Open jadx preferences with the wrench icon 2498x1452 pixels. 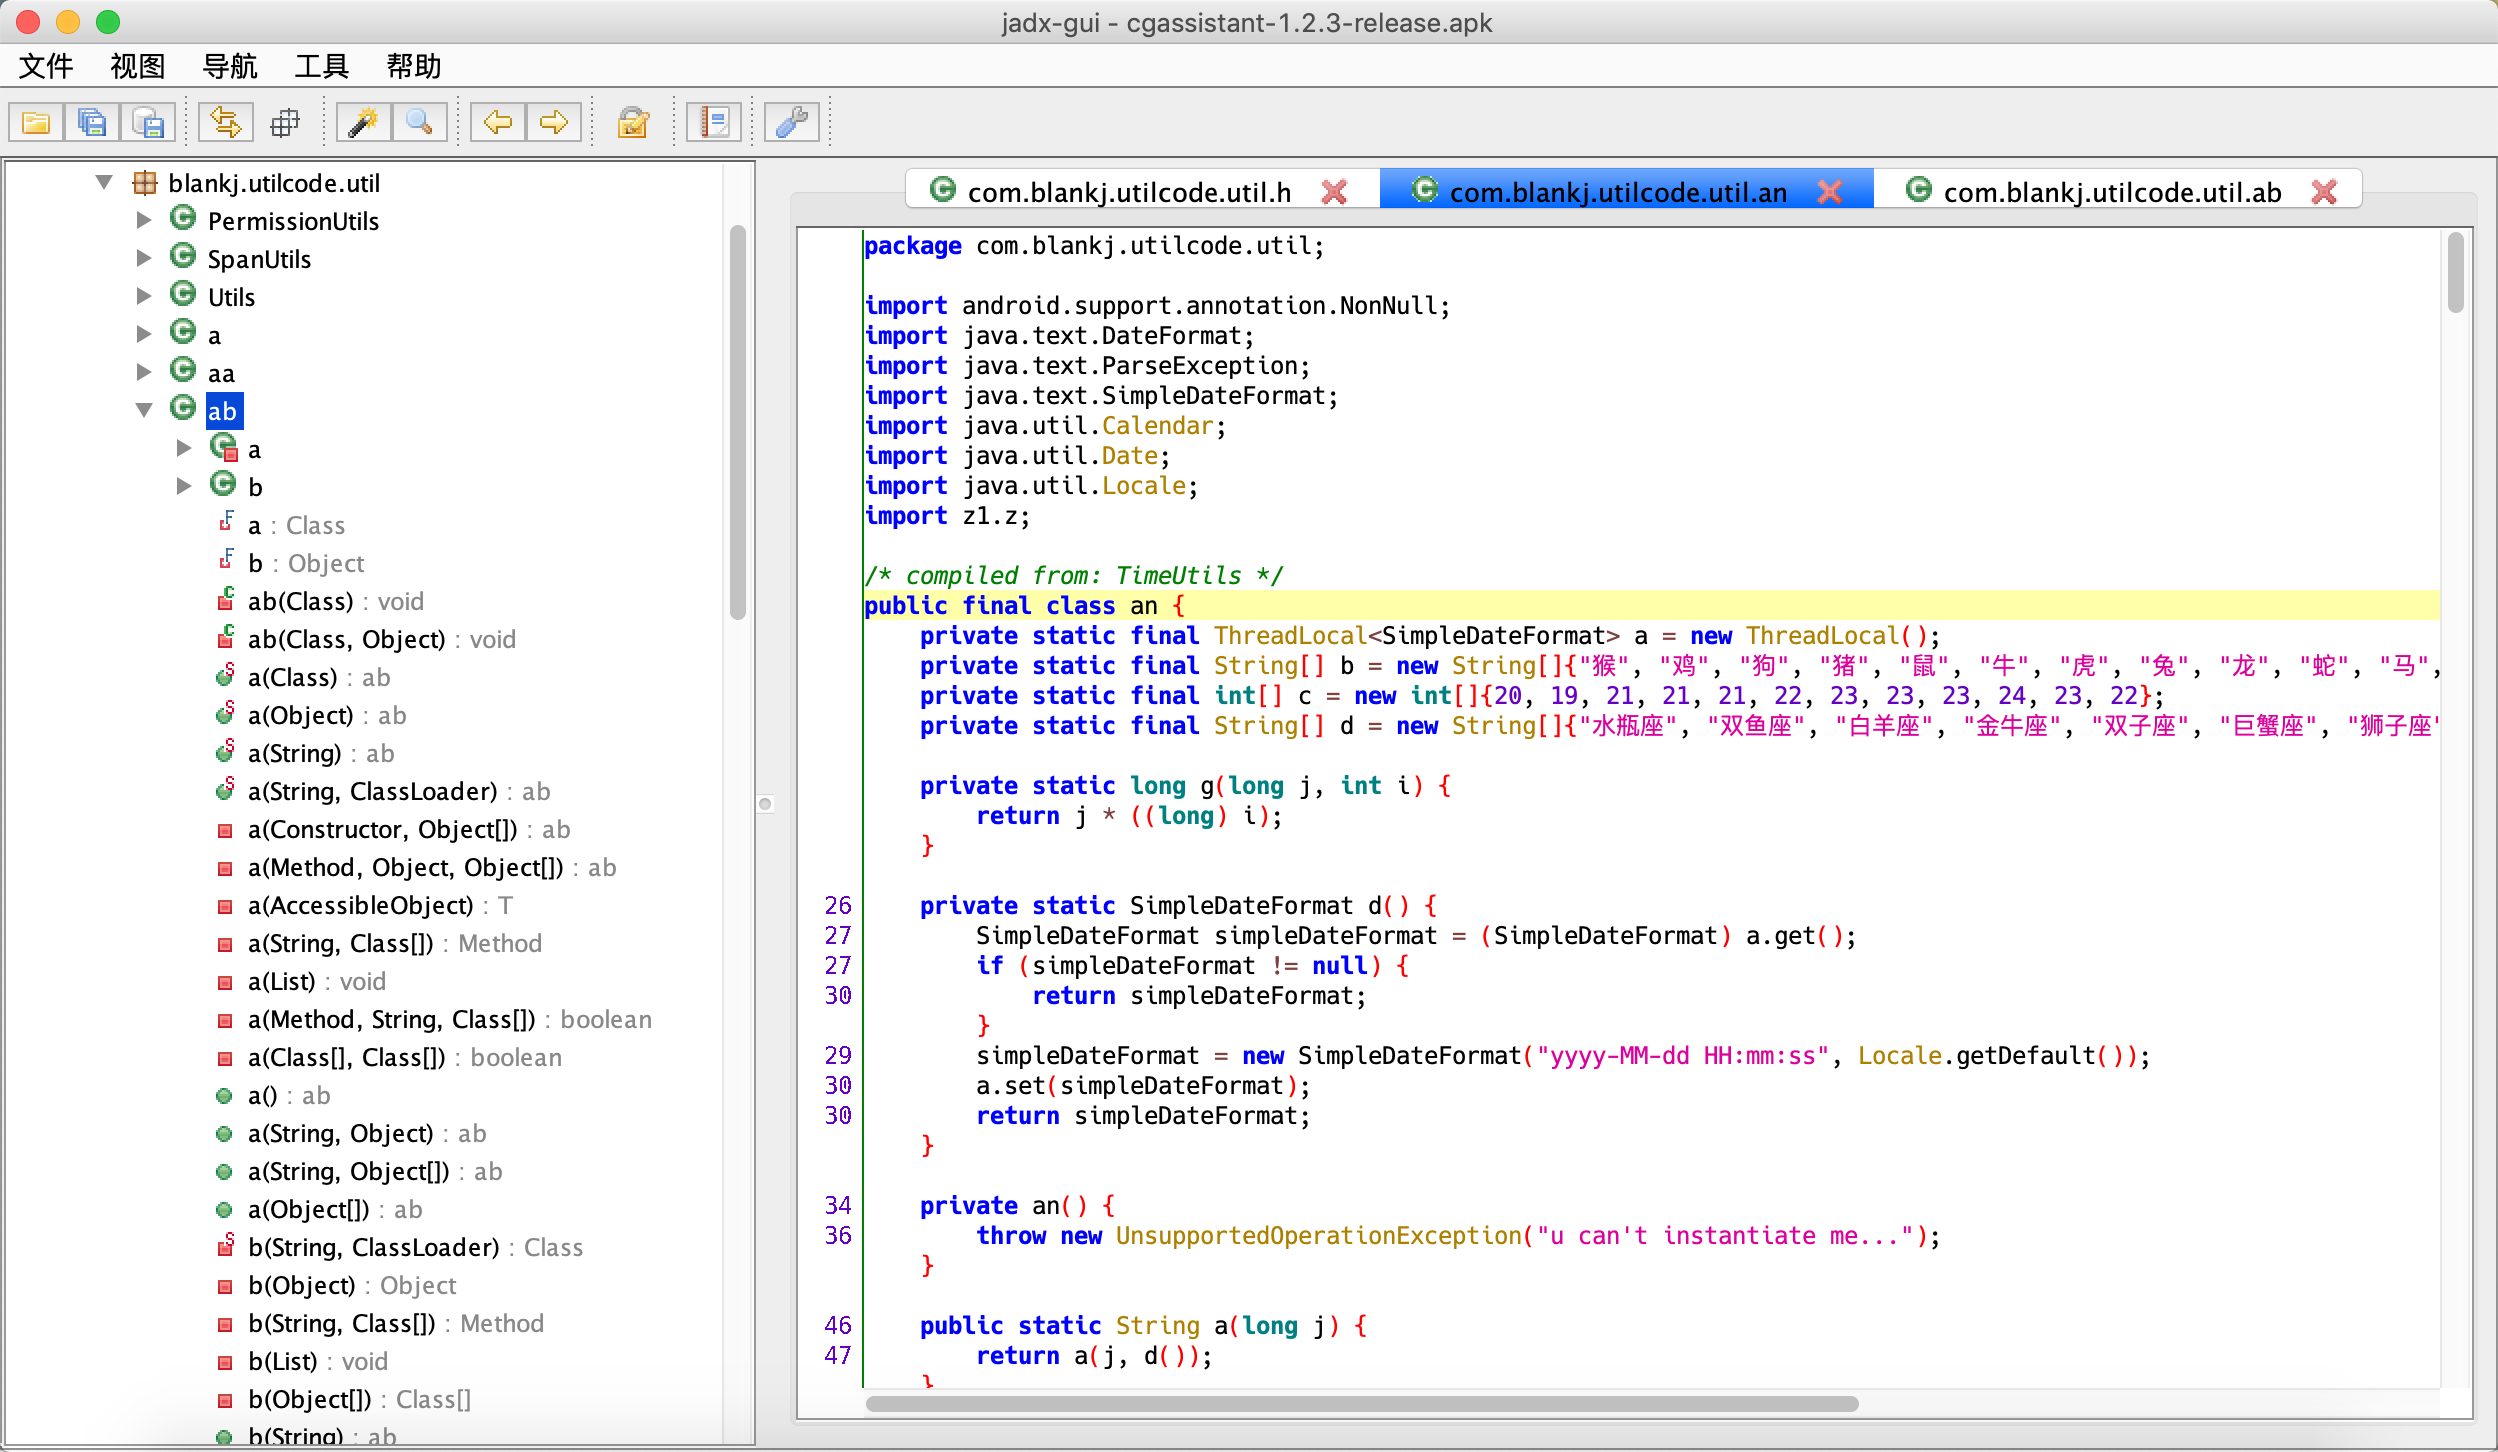[790, 121]
